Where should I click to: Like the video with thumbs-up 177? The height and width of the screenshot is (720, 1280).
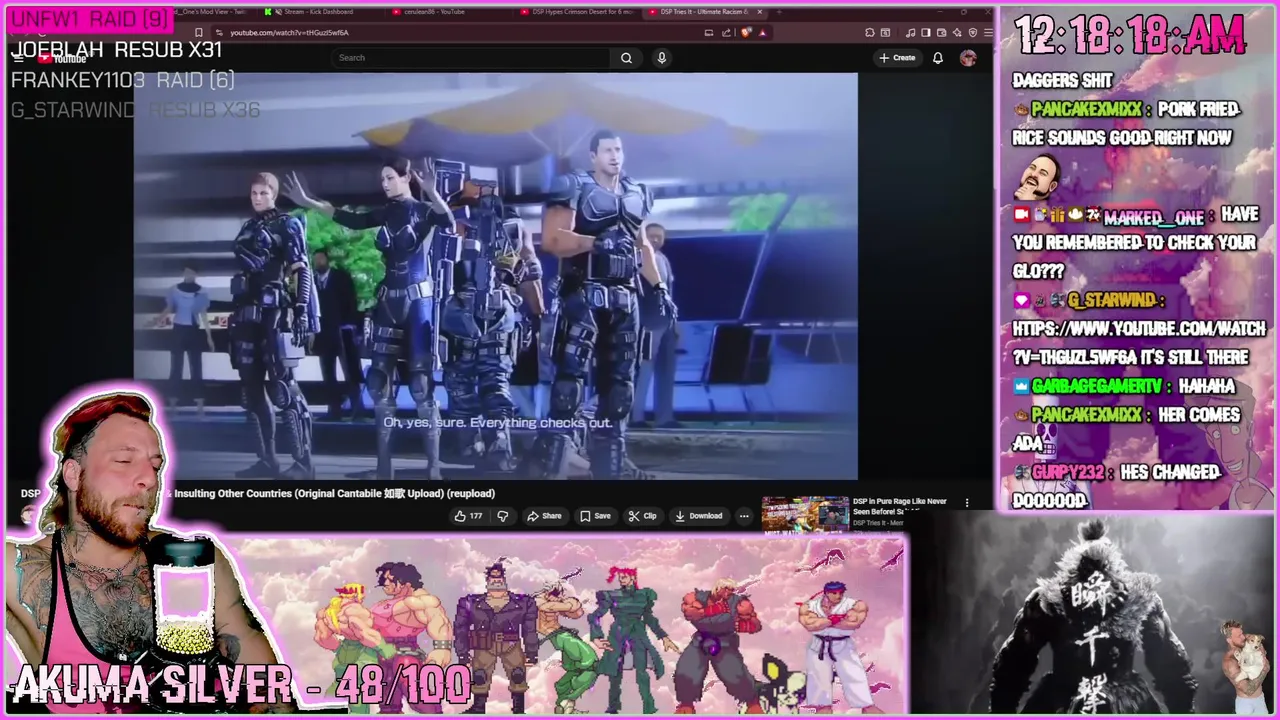pos(468,516)
